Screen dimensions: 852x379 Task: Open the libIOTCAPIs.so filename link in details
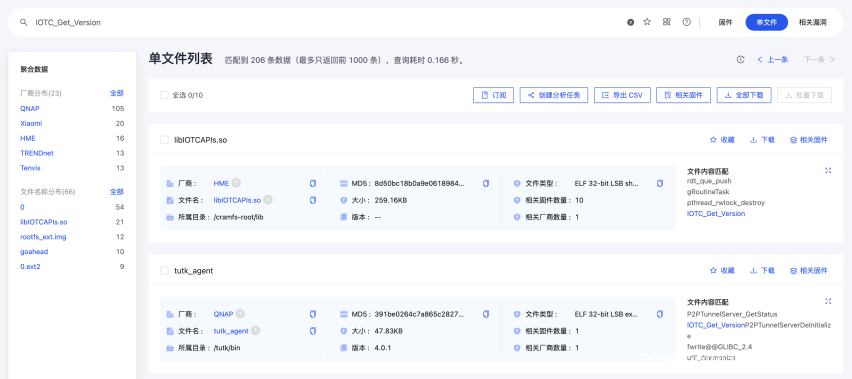(x=237, y=200)
